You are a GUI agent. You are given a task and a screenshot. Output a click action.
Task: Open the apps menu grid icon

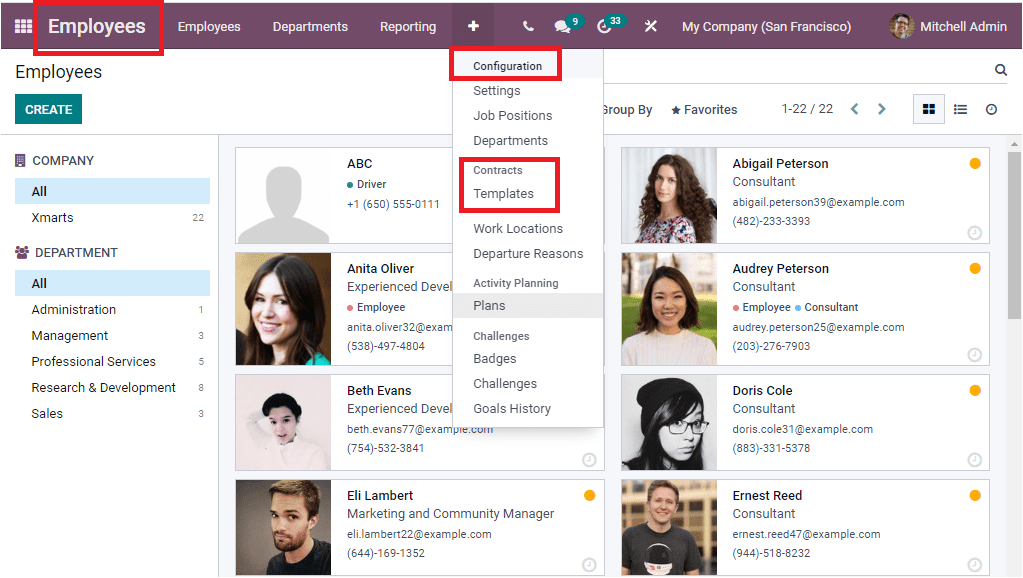click(x=22, y=26)
